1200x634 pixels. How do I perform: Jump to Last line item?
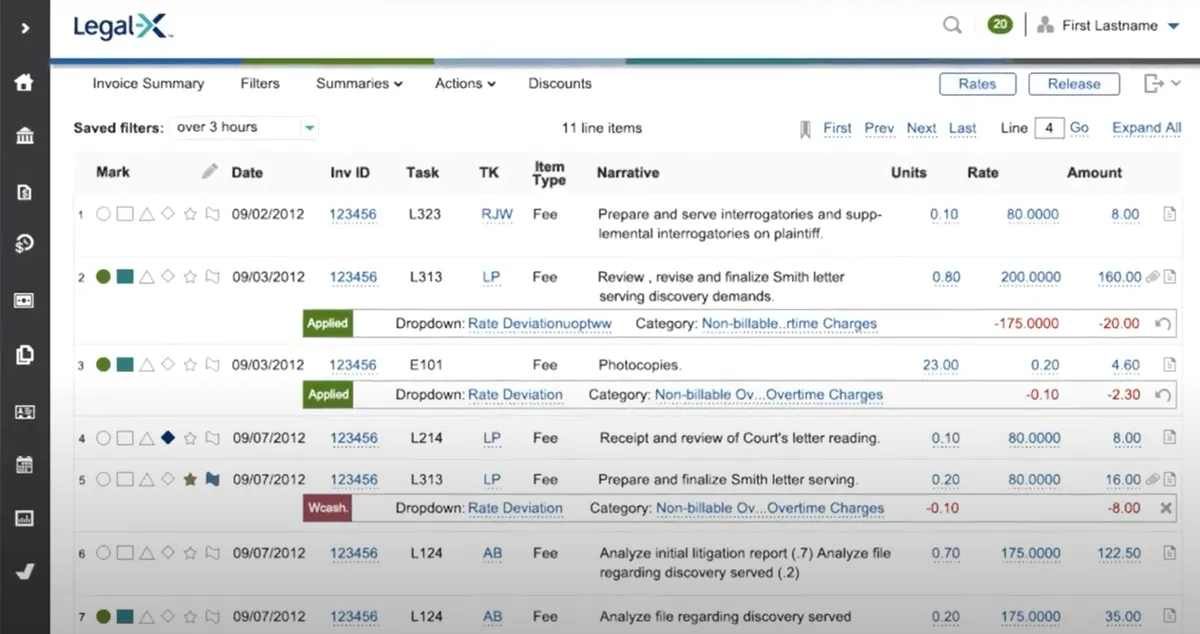pyautogui.click(x=962, y=128)
